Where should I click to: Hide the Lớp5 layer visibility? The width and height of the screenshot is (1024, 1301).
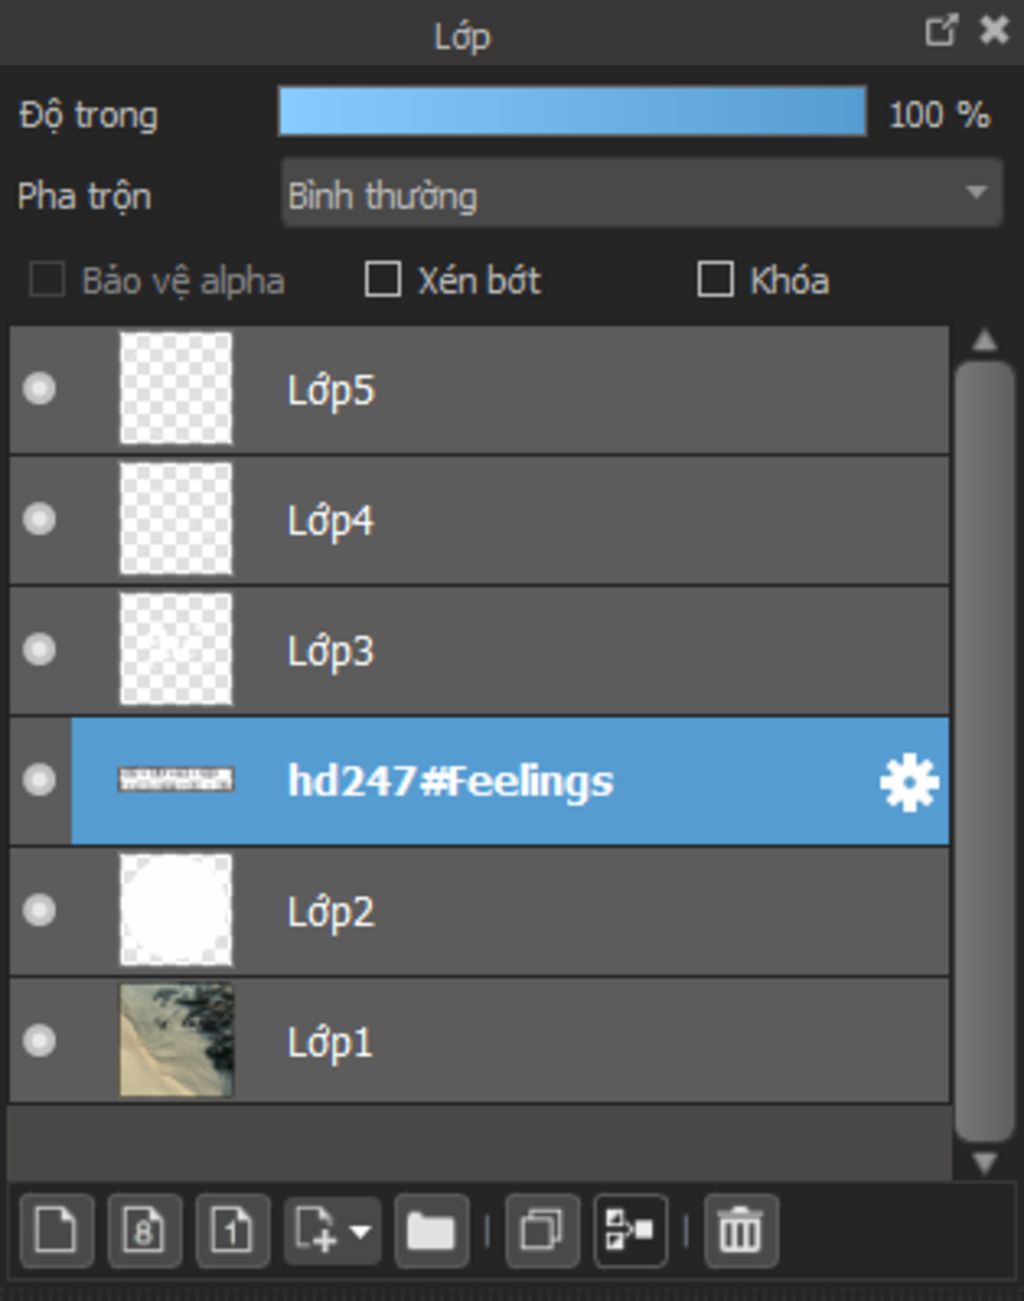40,388
